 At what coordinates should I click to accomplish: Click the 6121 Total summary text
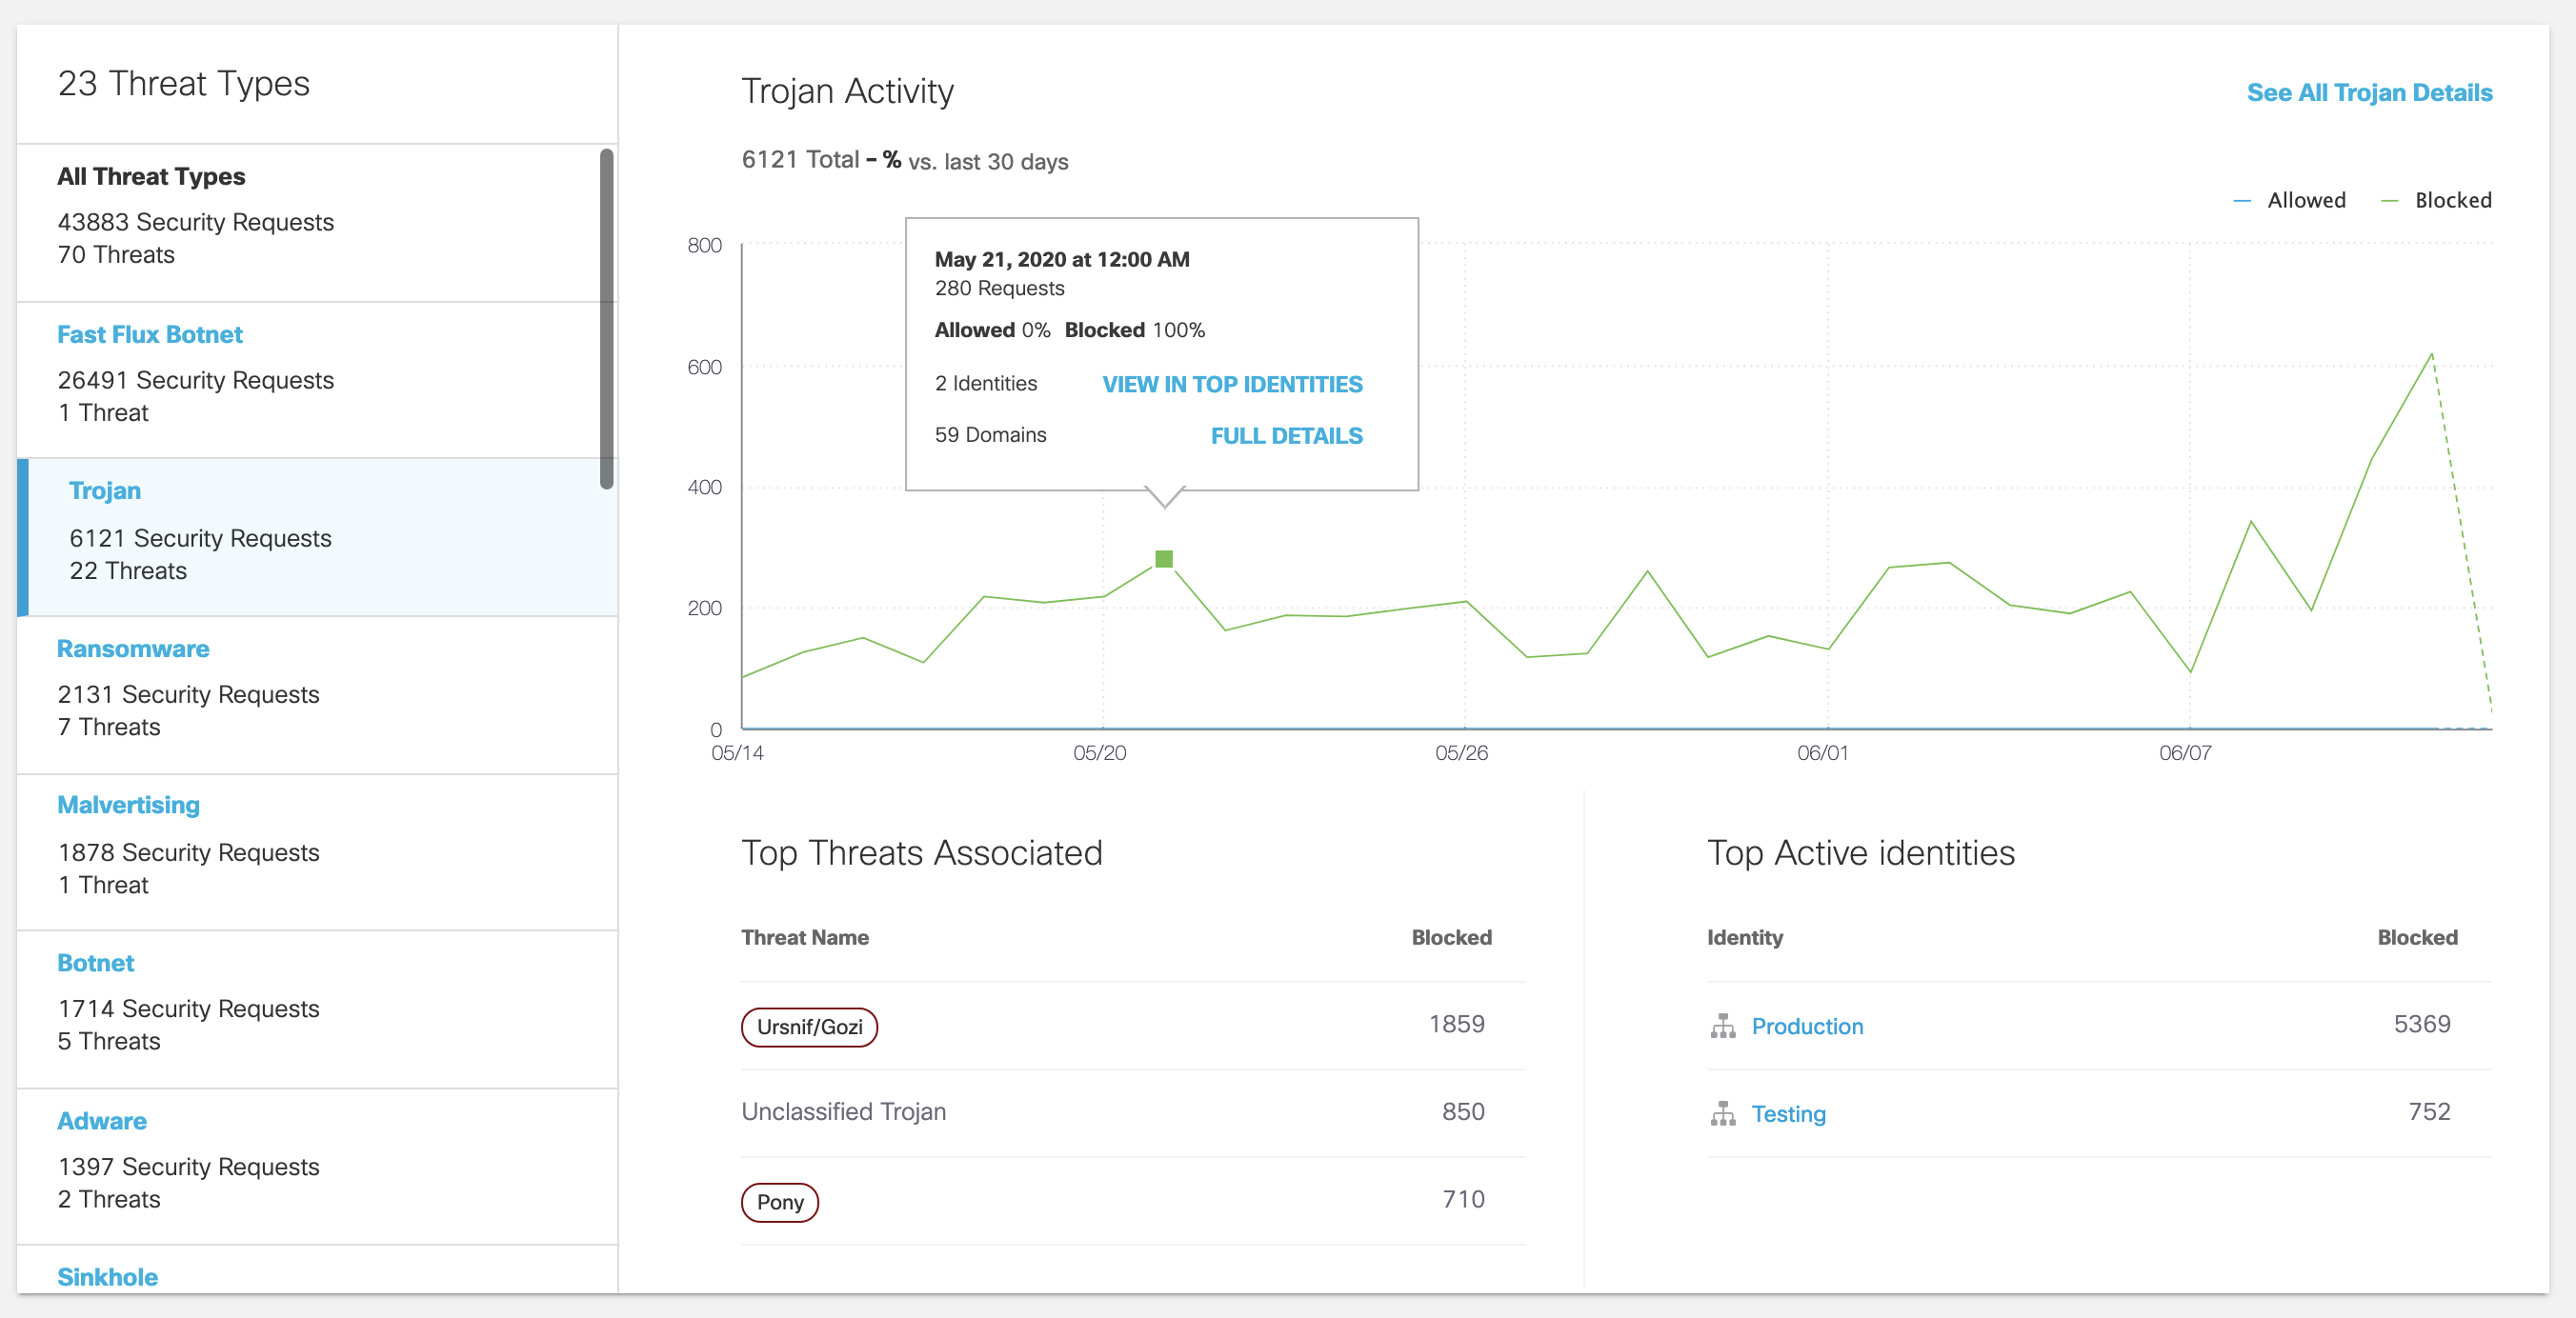pyautogui.click(x=800, y=160)
